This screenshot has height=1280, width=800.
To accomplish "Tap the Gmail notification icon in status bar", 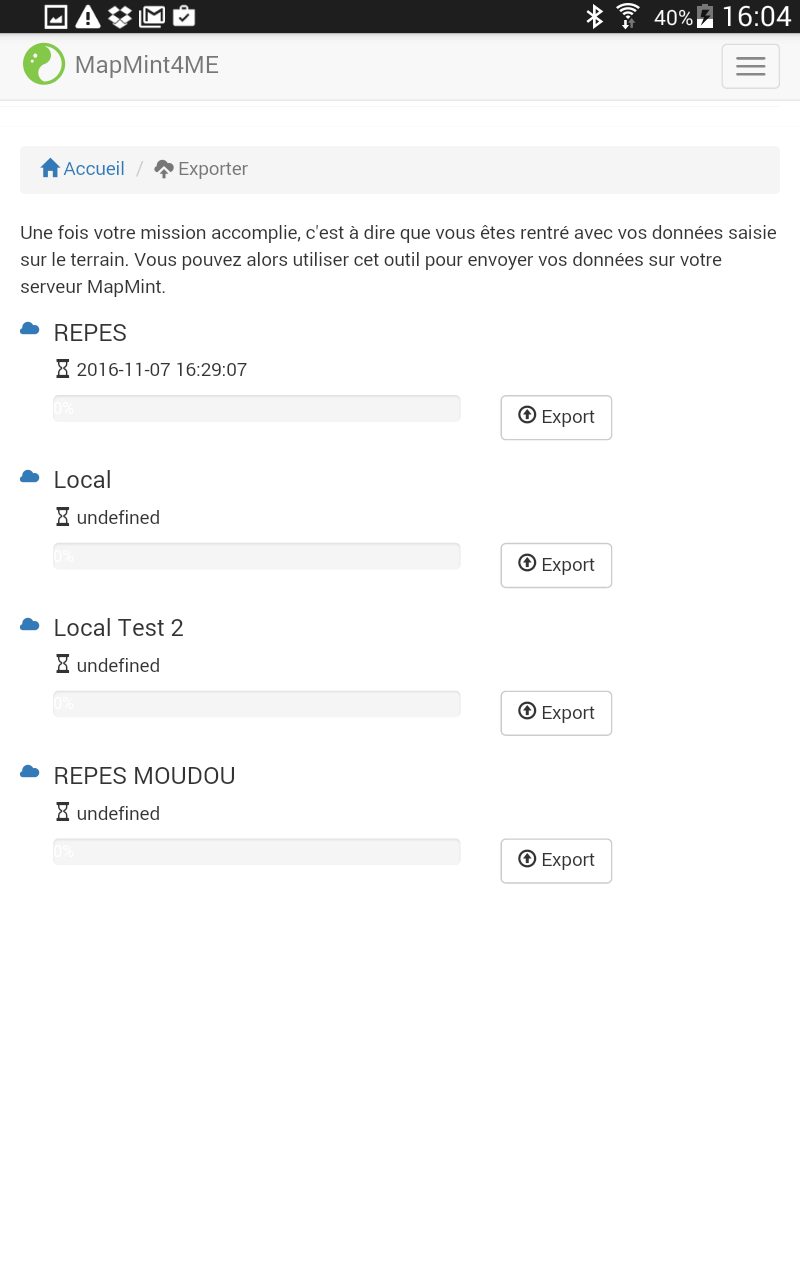I will pos(152,16).
